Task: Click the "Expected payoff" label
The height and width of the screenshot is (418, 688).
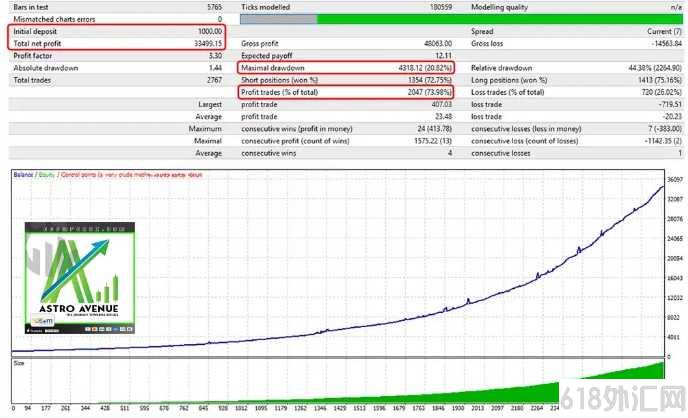Action: [267, 56]
